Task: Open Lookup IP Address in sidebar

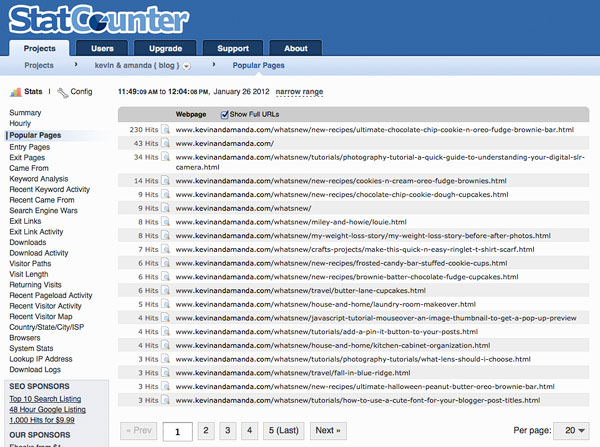Action: pos(41,359)
